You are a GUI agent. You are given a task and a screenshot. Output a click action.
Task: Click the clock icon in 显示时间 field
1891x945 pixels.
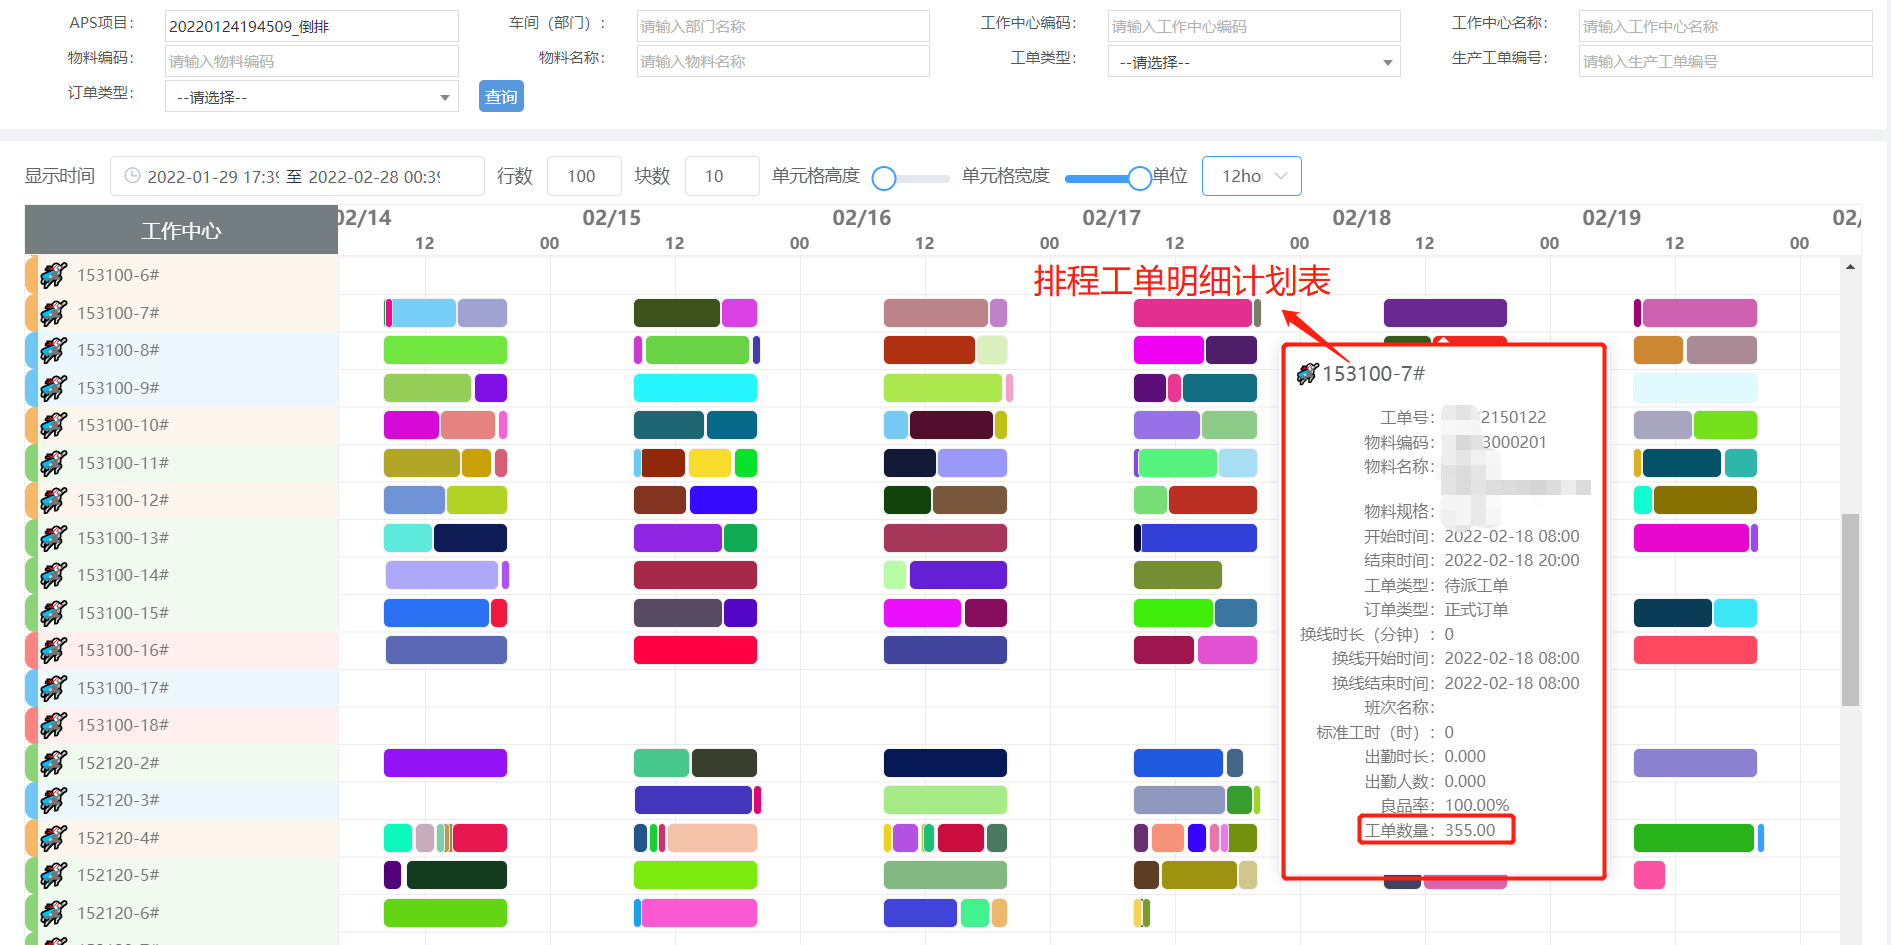pyautogui.click(x=133, y=175)
